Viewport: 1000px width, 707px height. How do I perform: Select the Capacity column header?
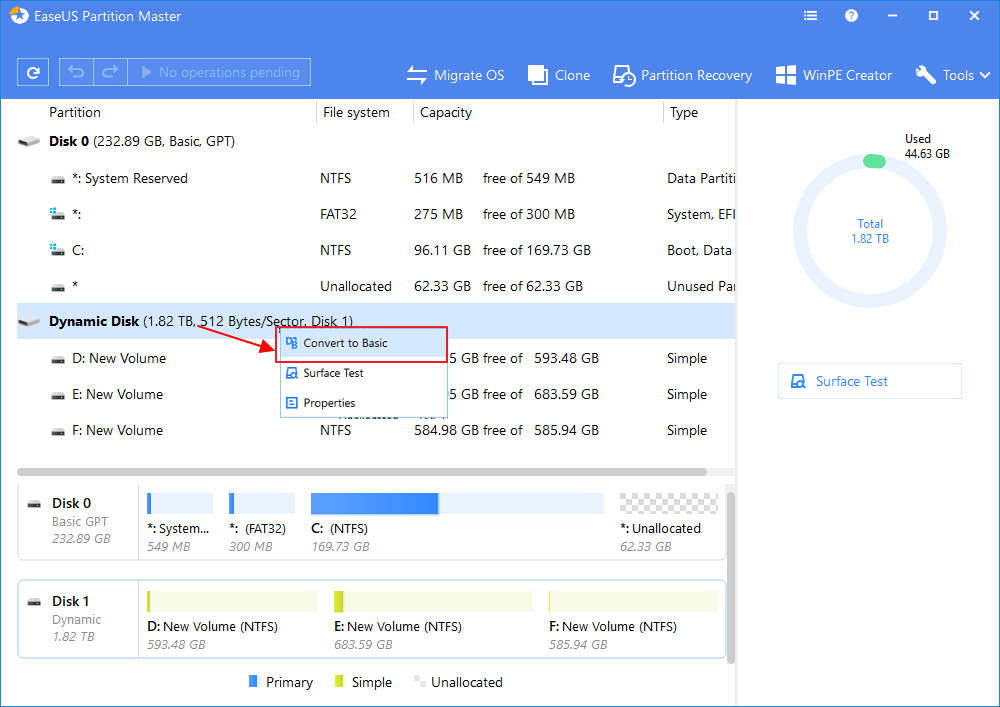click(446, 112)
